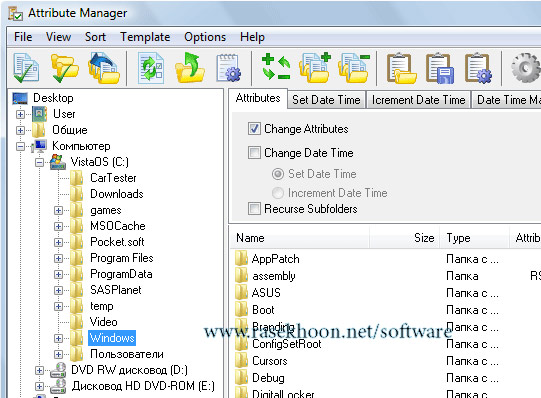The height and width of the screenshot is (398, 541).
Task: Expand the games folder node
Action: 58,210
